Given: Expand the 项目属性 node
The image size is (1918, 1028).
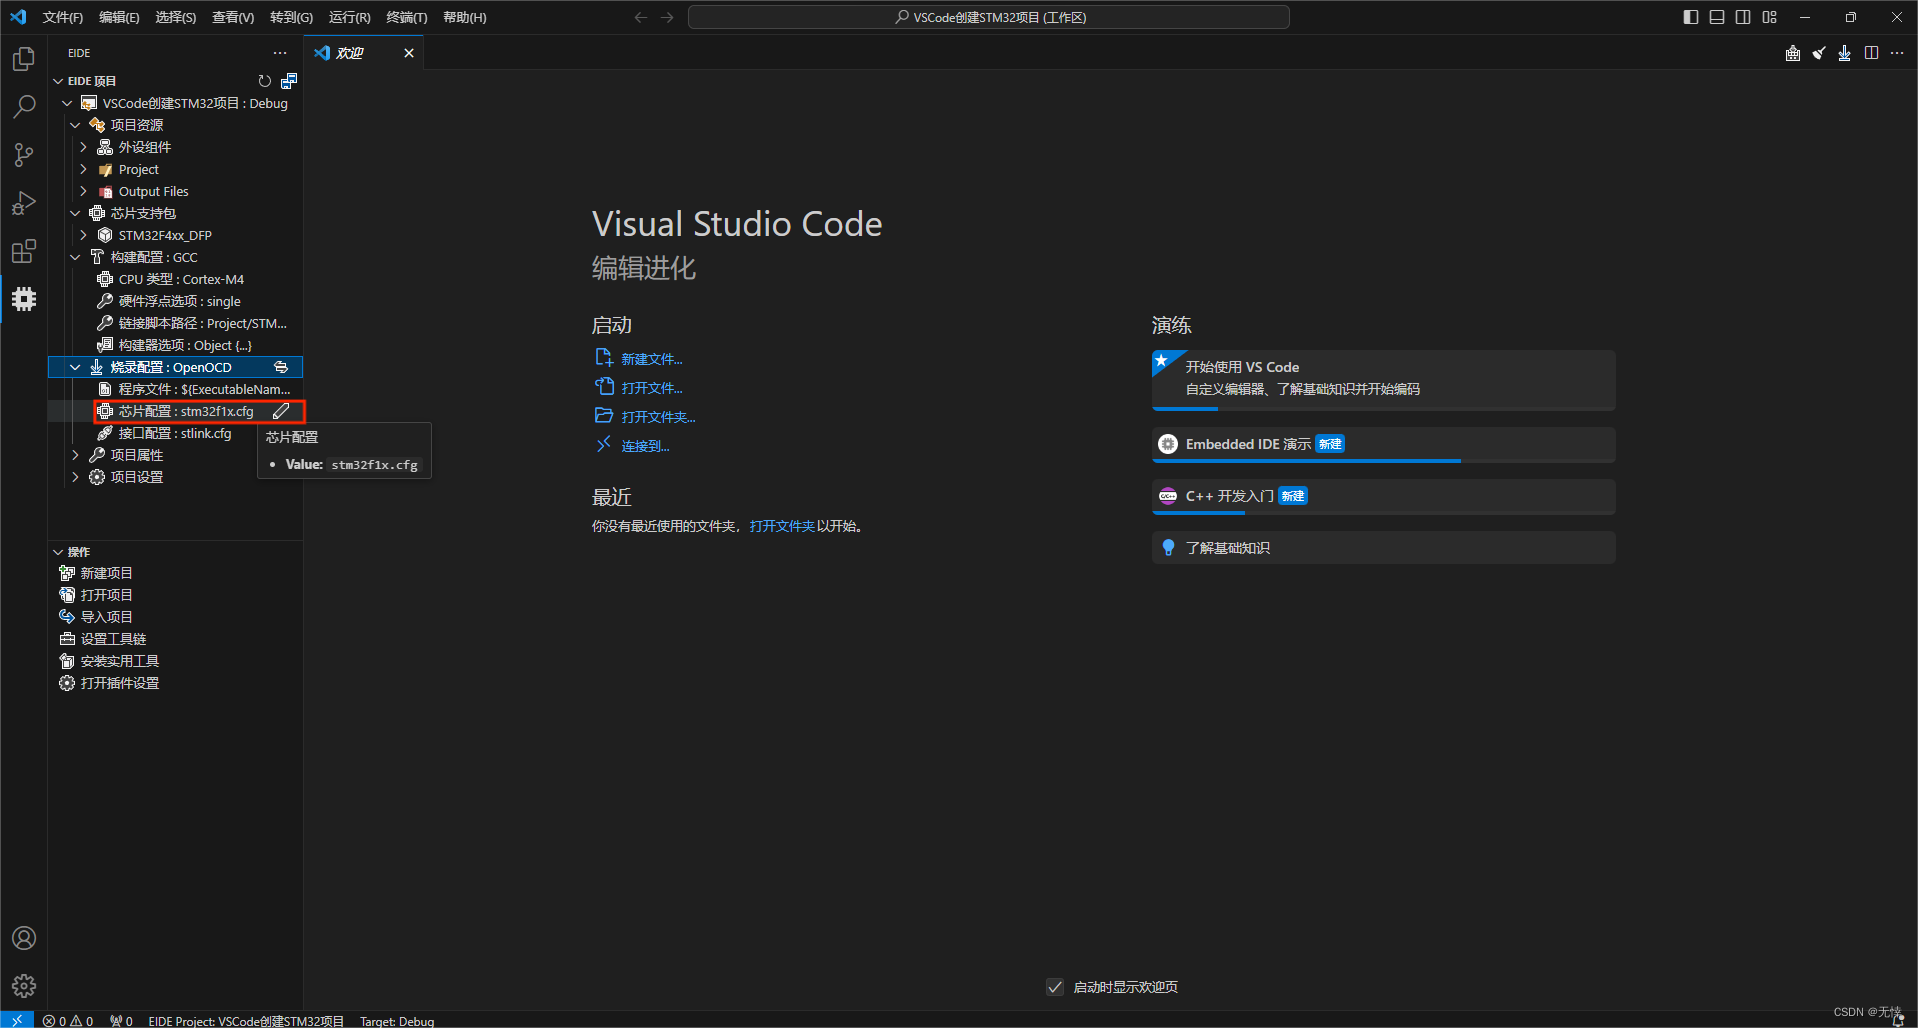Looking at the screenshot, I should tap(75, 455).
